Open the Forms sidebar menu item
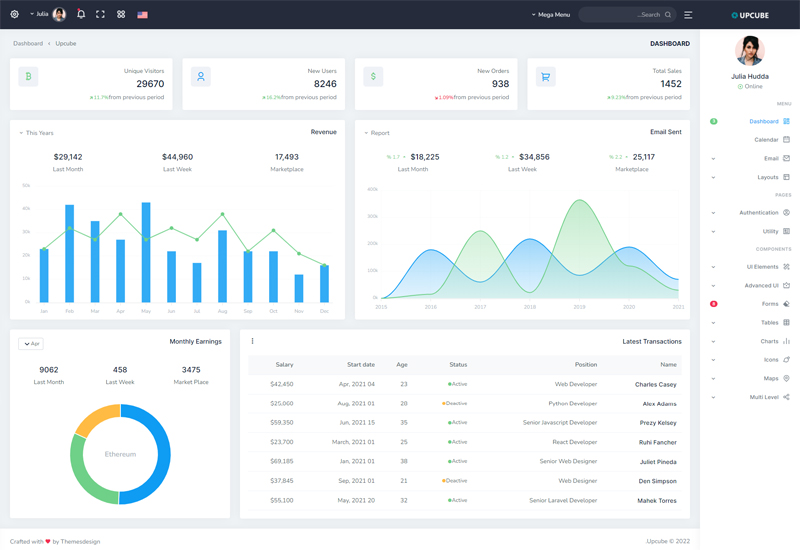The height and width of the screenshot is (550, 800). pyautogui.click(x=769, y=304)
